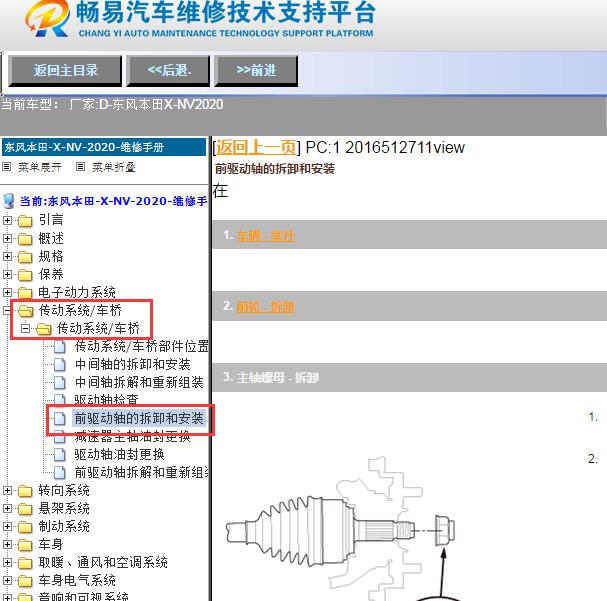Click the 引言 folder icon
Viewport: 607px width, 601px height.
[25, 221]
